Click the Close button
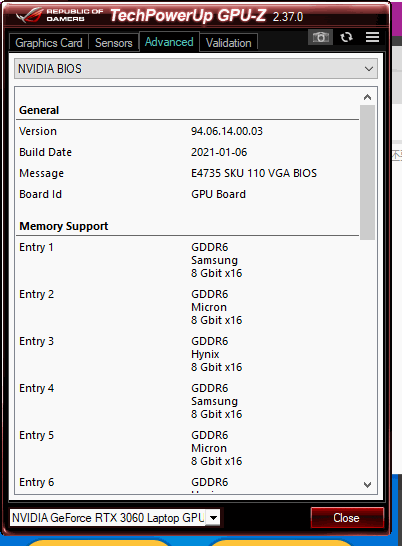 pos(347,518)
